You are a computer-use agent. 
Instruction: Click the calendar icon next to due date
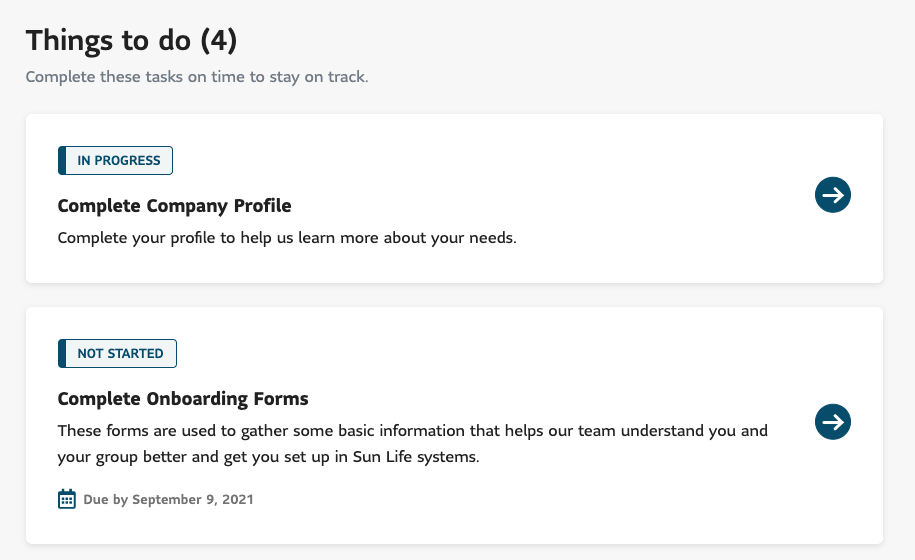[67, 499]
